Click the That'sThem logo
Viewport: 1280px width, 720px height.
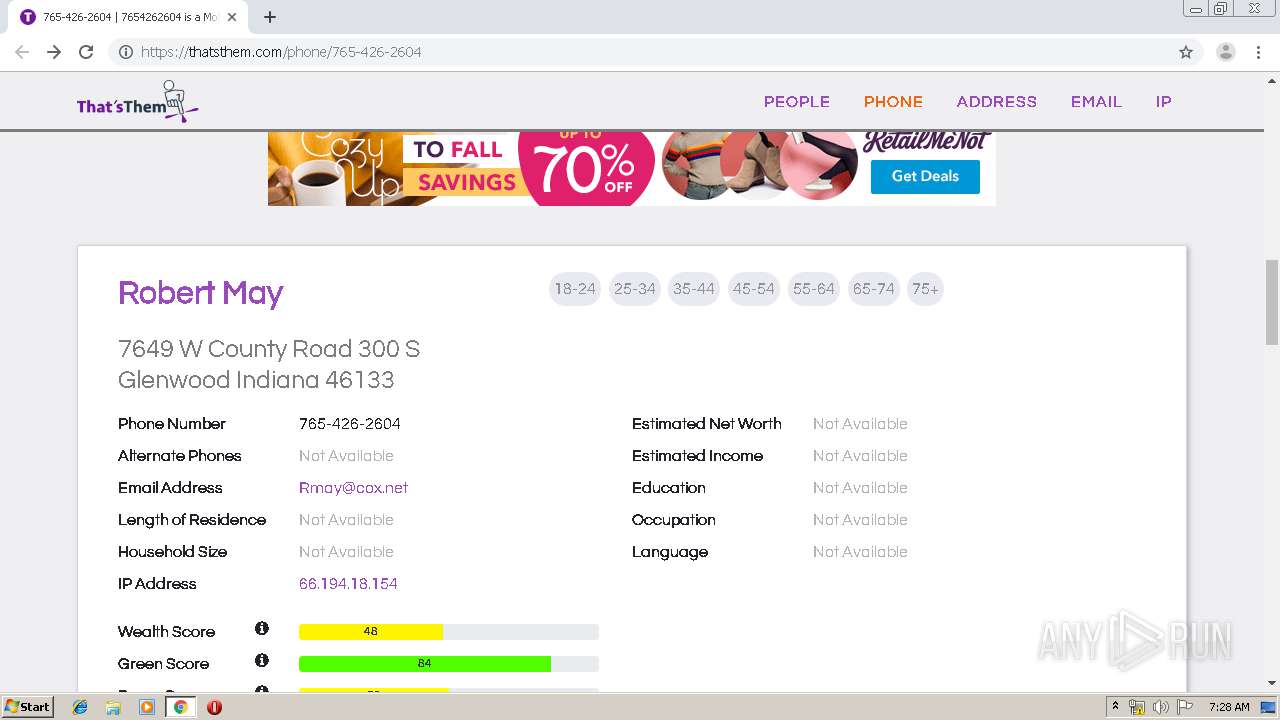pyautogui.click(x=137, y=101)
